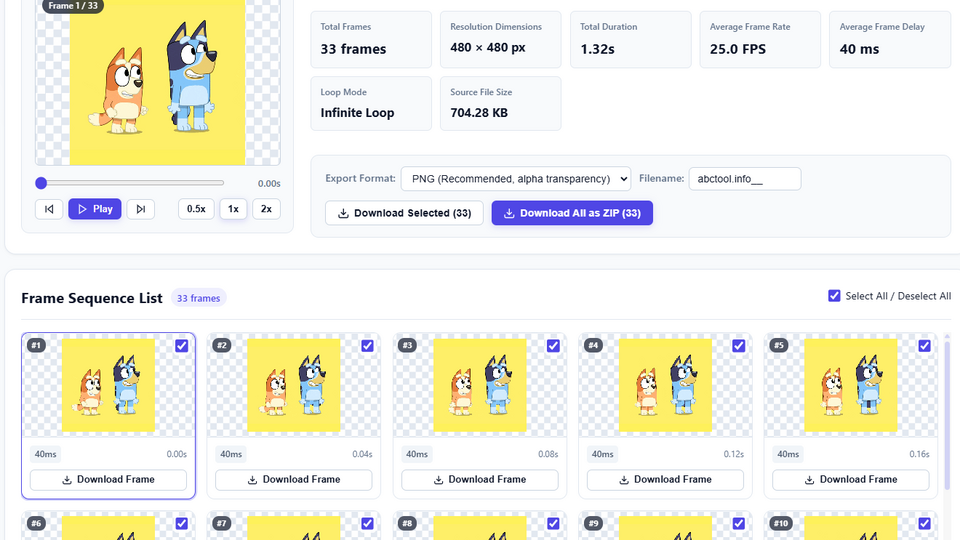Set playback speed to 0.5x
960x540 pixels.
pyautogui.click(x=196, y=209)
